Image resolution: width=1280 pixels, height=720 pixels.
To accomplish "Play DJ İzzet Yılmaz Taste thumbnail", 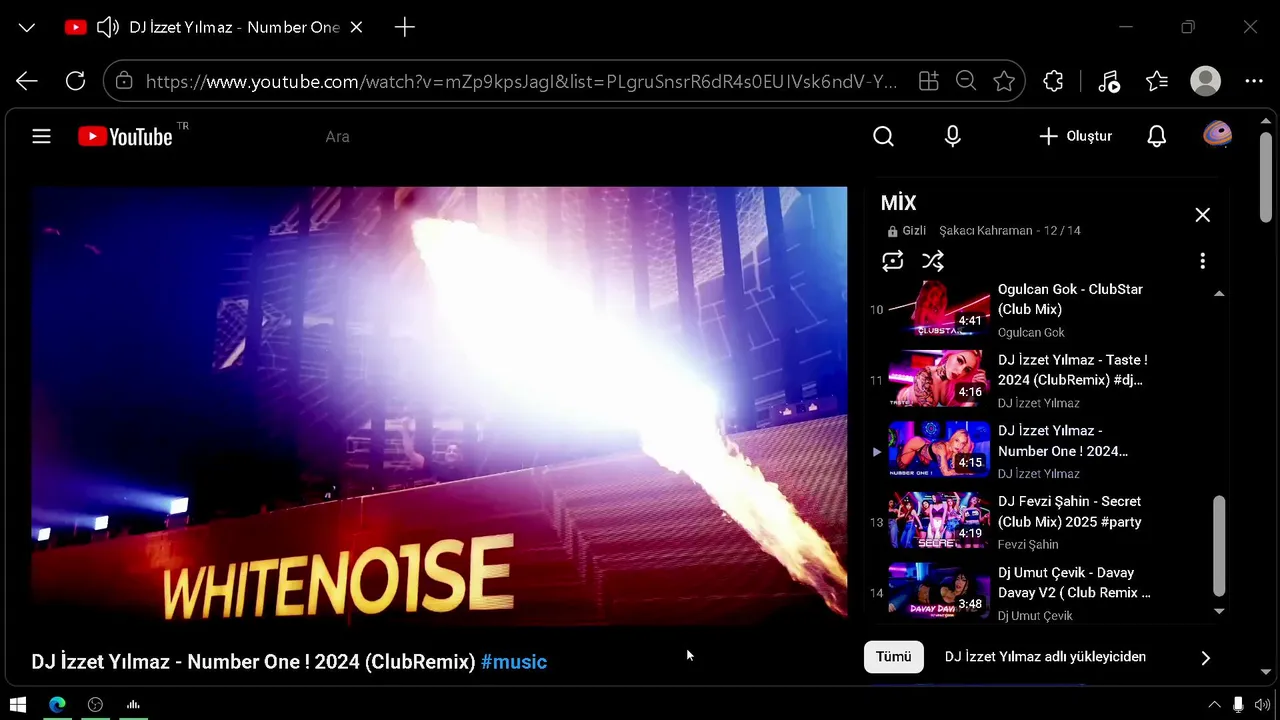I will (x=939, y=379).
